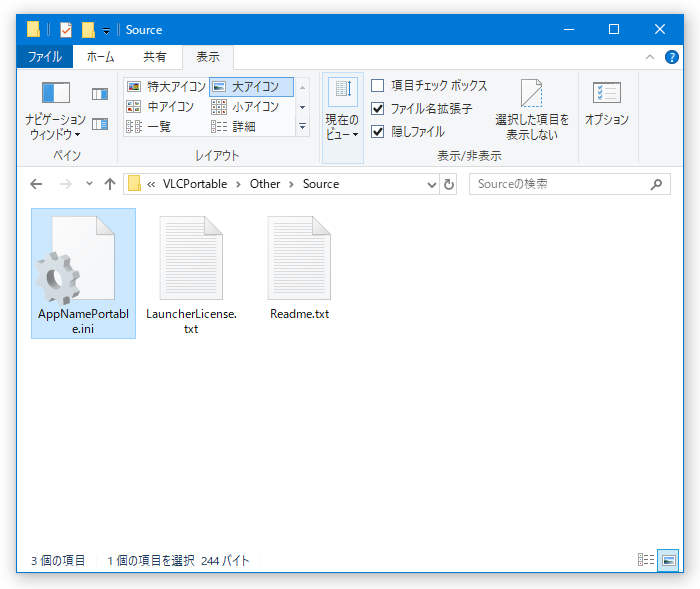Switch to ホーム ribbon tab

[x=100, y=57]
